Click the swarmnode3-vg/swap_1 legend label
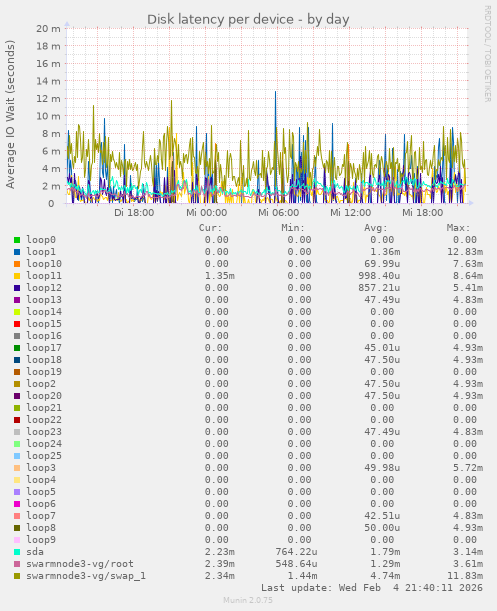This screenshot has height=611, width=497. pyautogui.click(x=86, y=576)
